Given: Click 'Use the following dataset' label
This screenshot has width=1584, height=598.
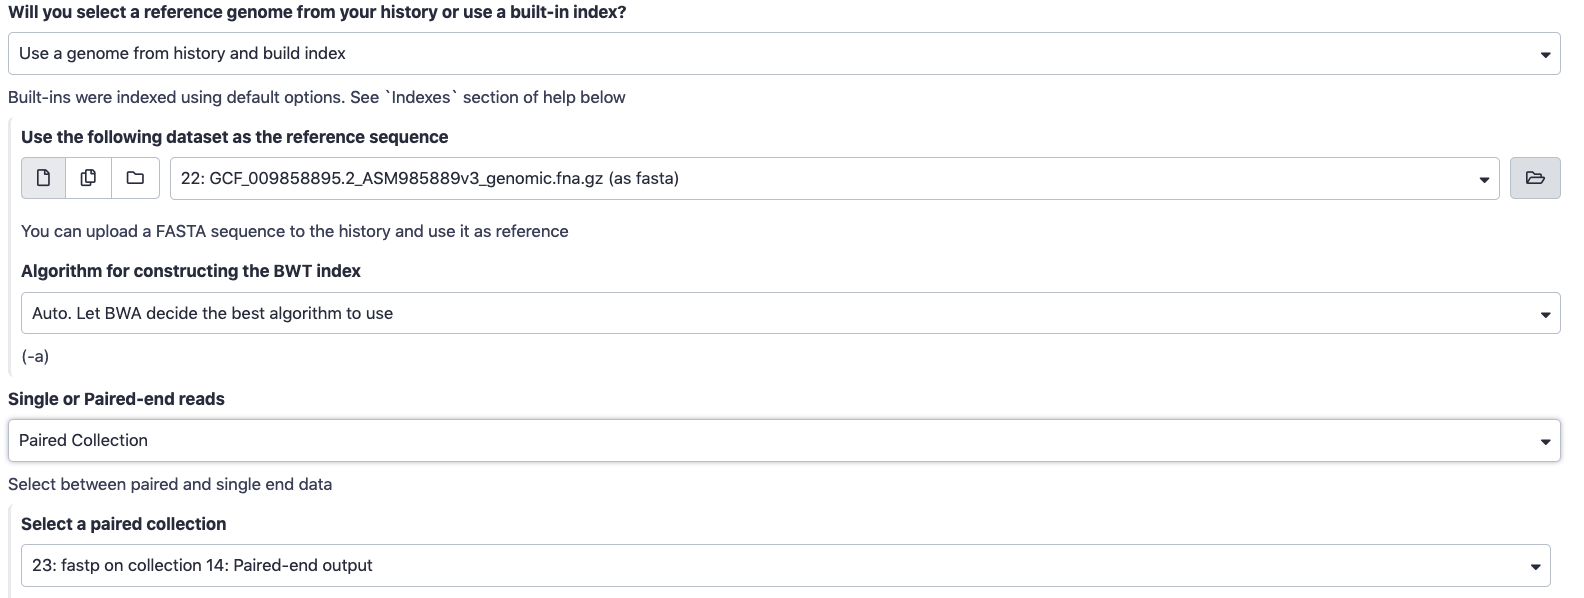Looking at the screenshot, I should [234, 137].
